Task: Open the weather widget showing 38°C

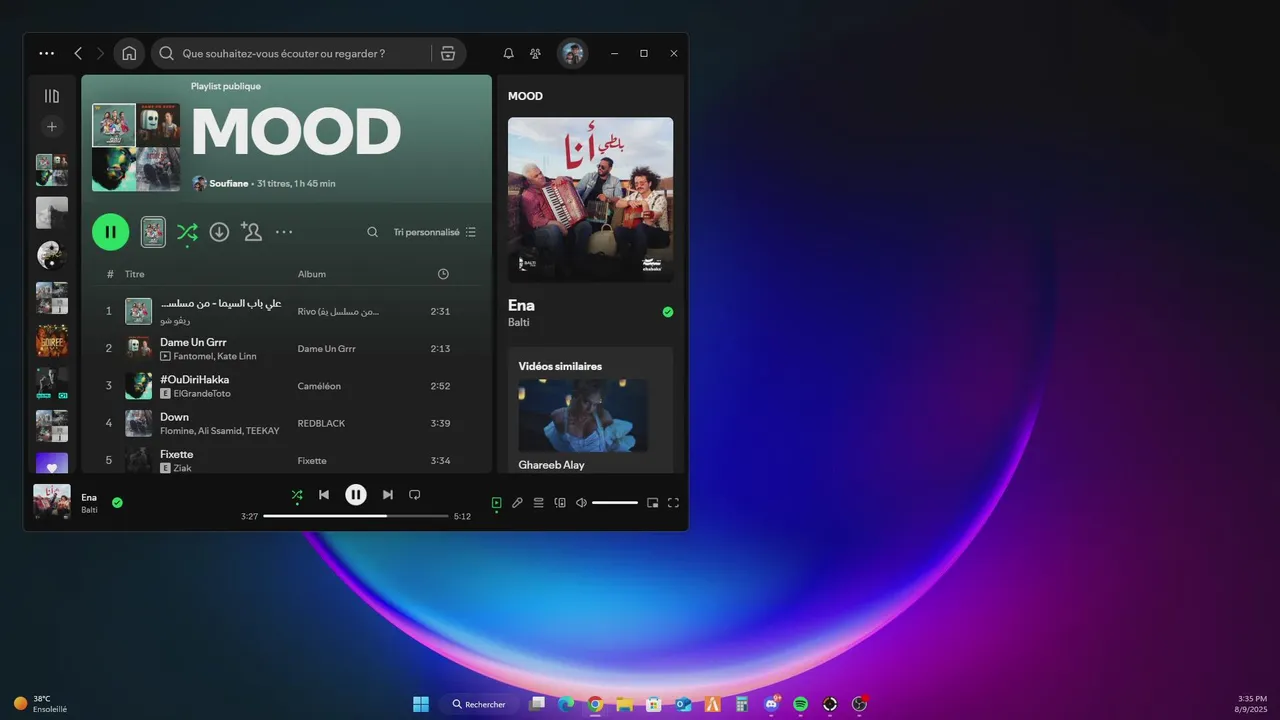Action: tap(40, 704)
